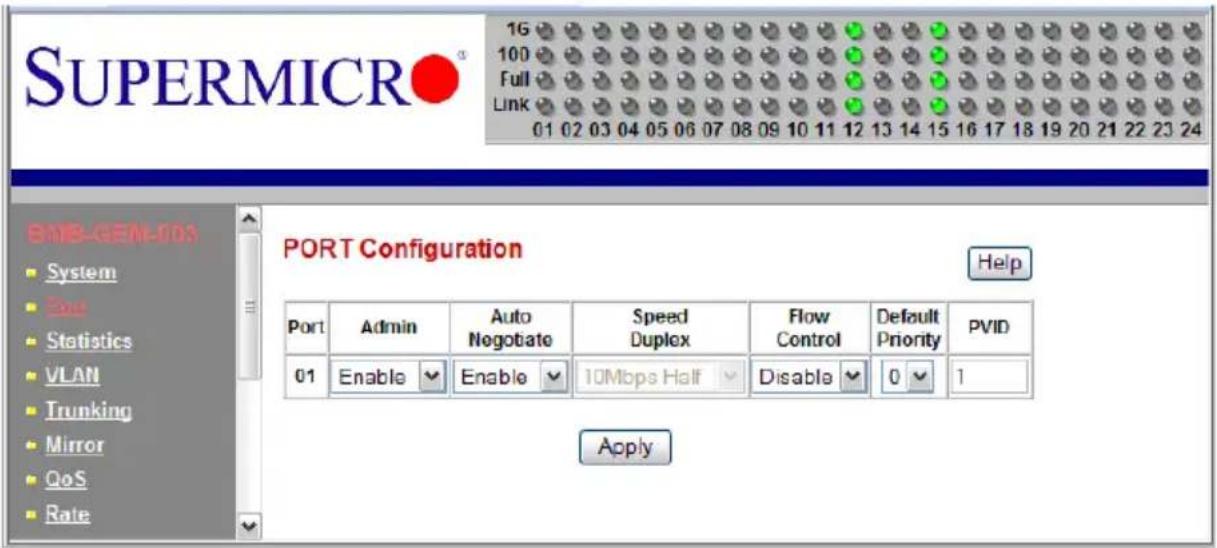Click the gray Link LED for port 06
This screenshot has height=548, width=1217.
[684, 104]
